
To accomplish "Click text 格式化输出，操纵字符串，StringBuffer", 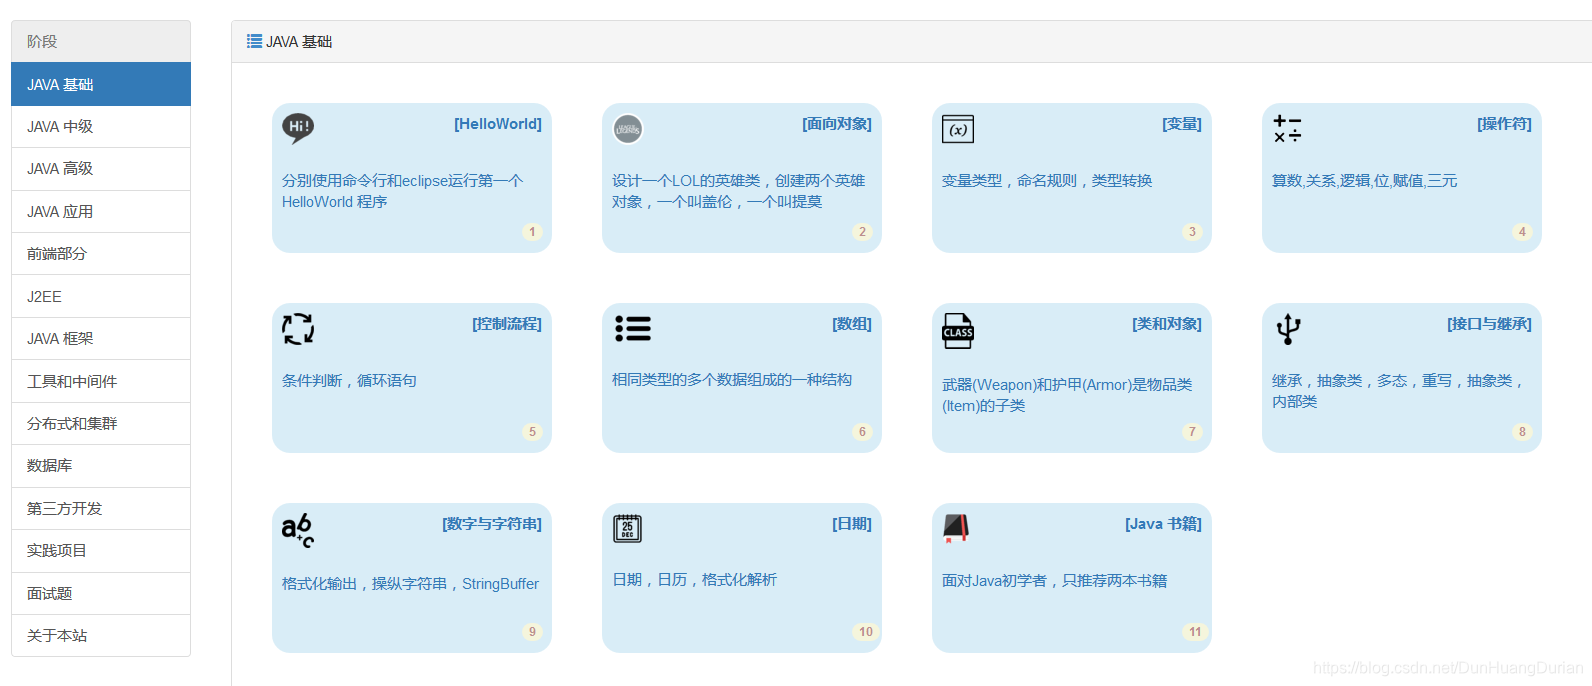I will [x=410, y=584].
